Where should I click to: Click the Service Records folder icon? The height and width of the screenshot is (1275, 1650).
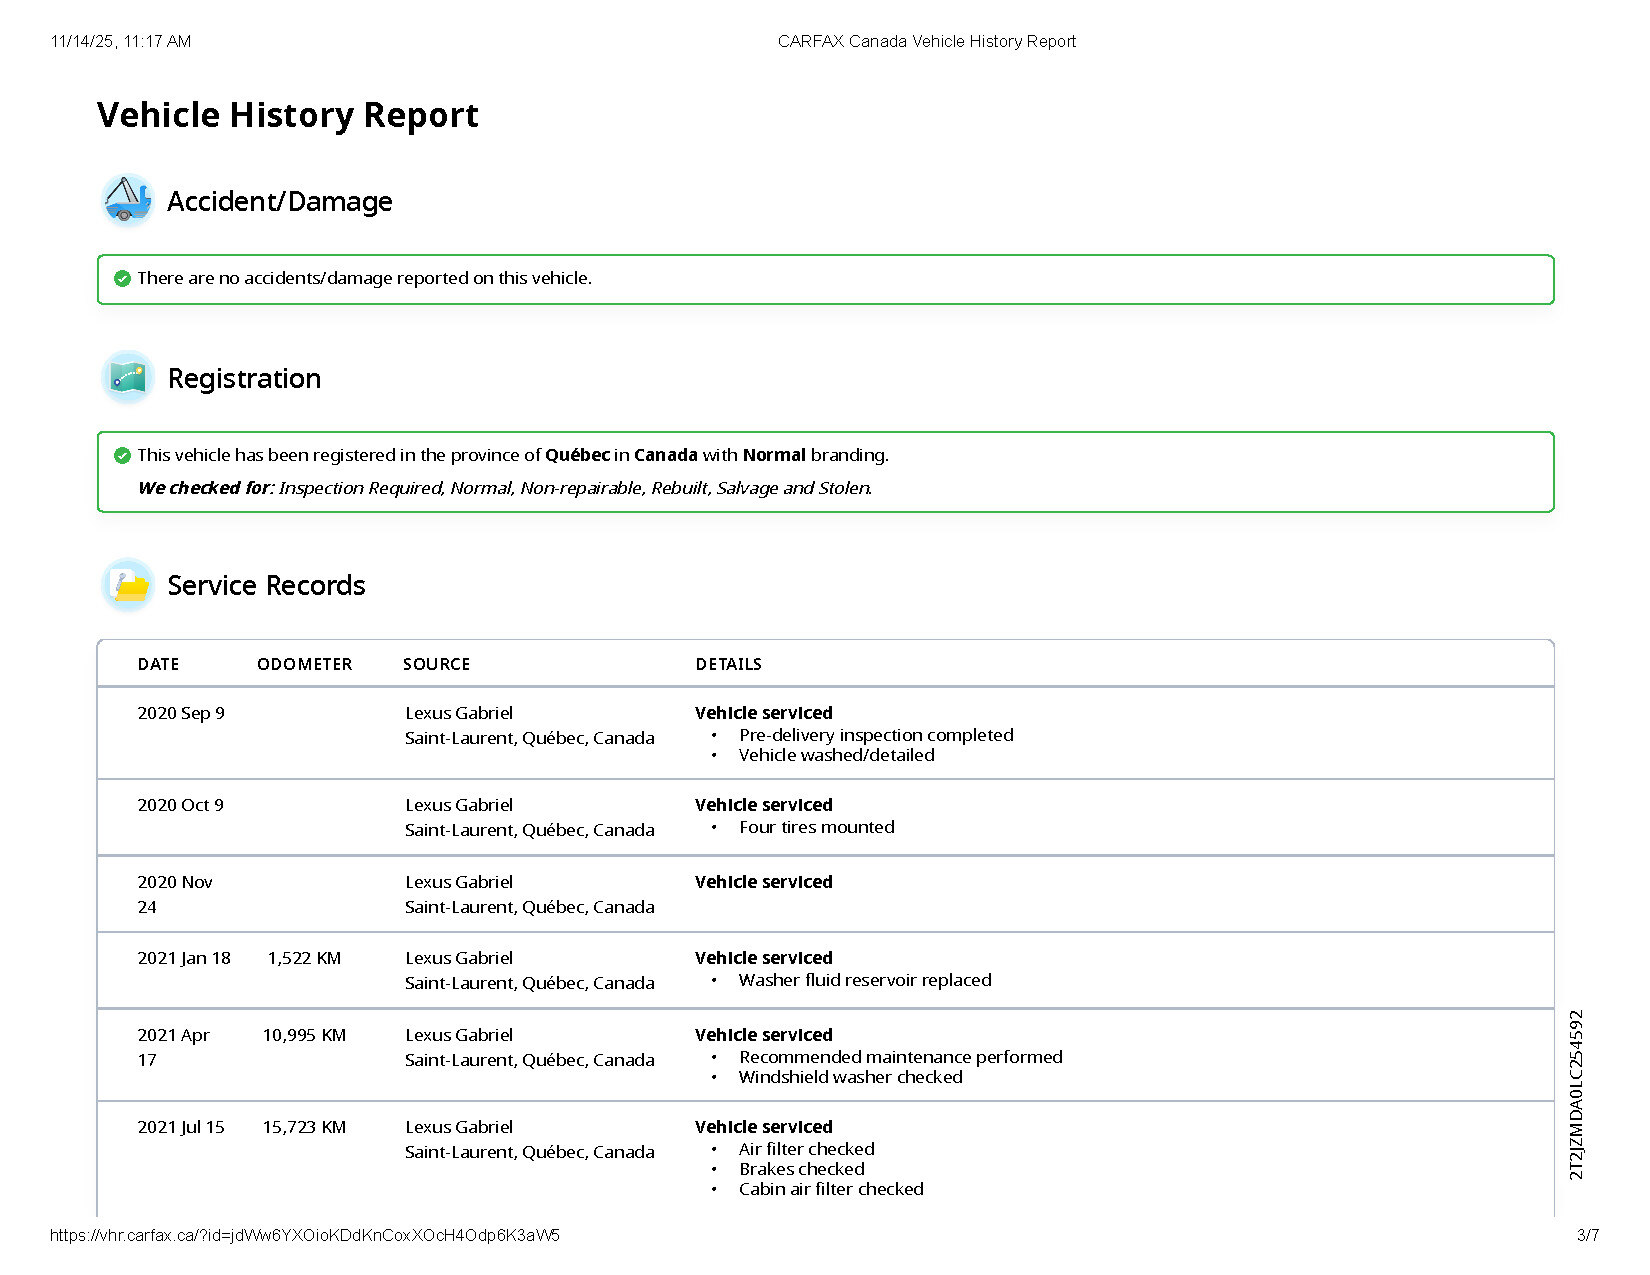pos(127,585)
